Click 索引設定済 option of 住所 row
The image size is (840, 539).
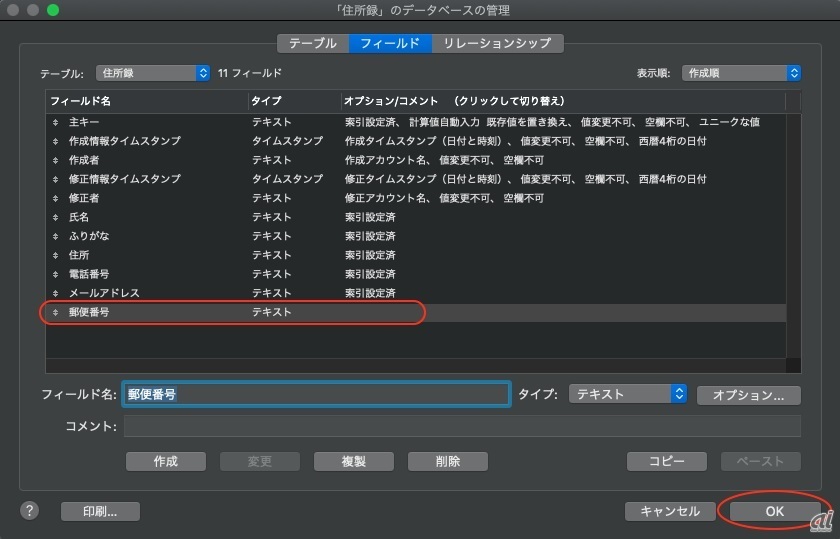(370, 256)
